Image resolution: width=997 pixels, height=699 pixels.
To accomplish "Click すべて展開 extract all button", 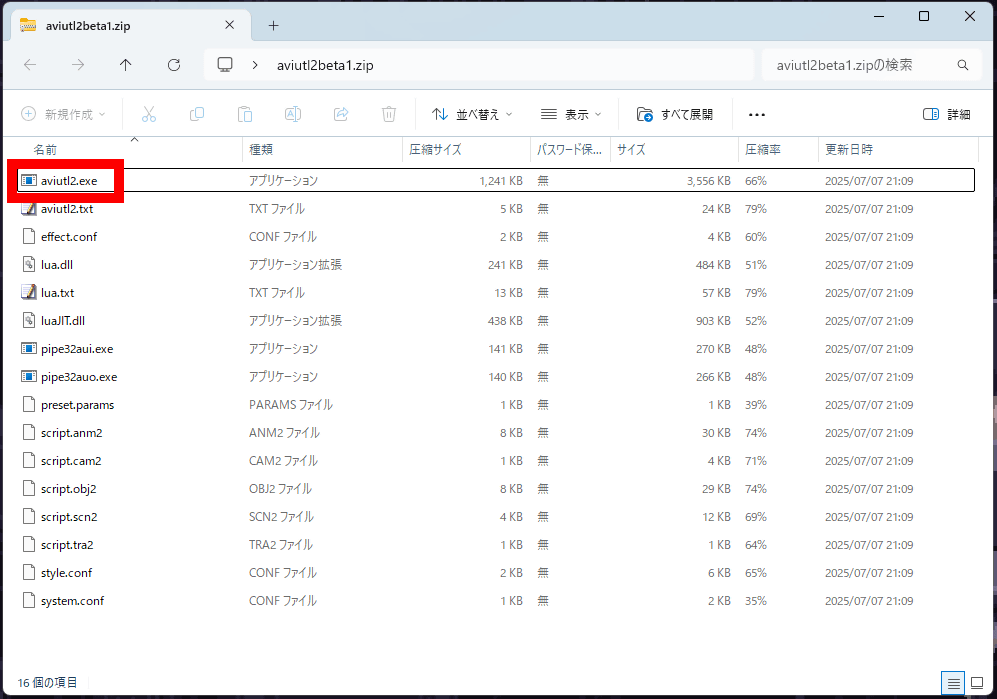I will pyautogui.click(x=675, y=114).
